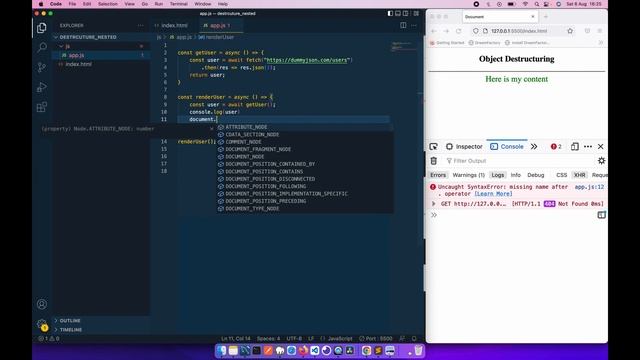Clear the console with the trash icon
This screenshot has width=640, height=360.
433,161
